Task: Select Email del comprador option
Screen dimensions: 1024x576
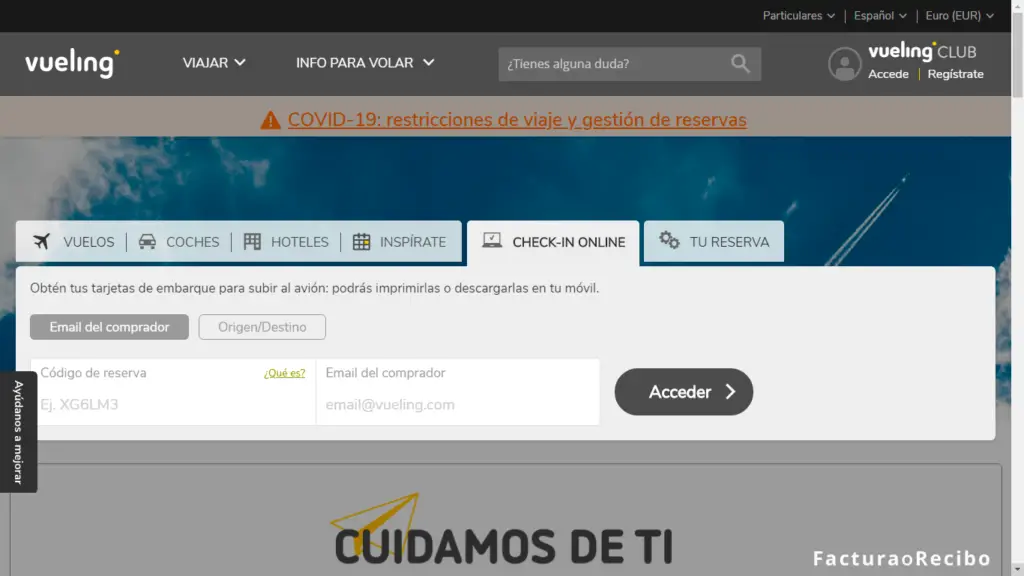Action: pos(109,327)
